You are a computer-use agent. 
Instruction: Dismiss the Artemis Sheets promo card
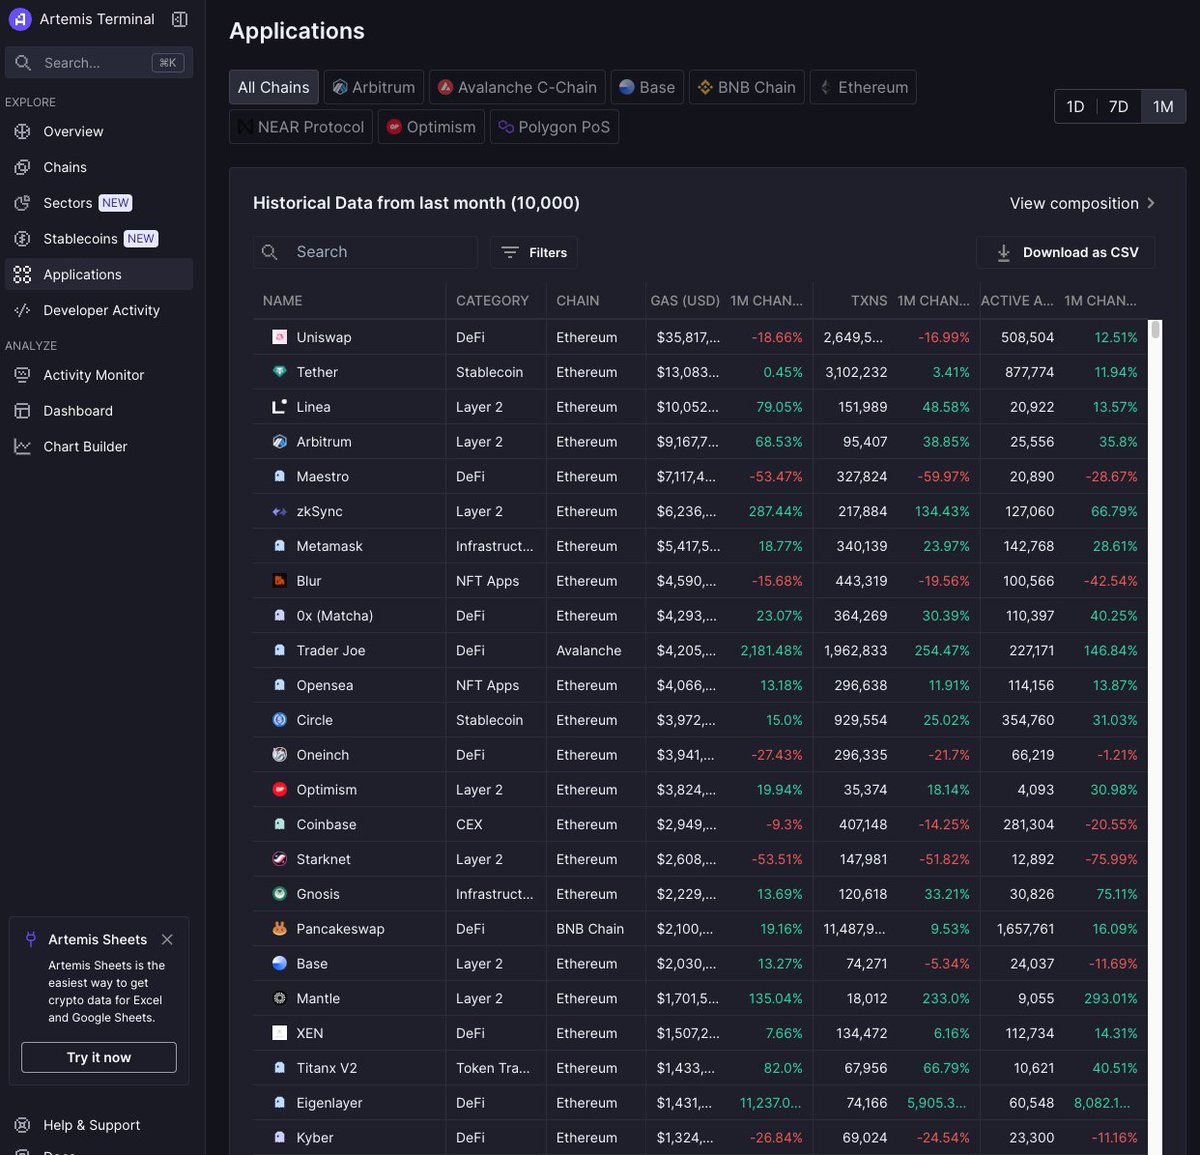(167, 939)
